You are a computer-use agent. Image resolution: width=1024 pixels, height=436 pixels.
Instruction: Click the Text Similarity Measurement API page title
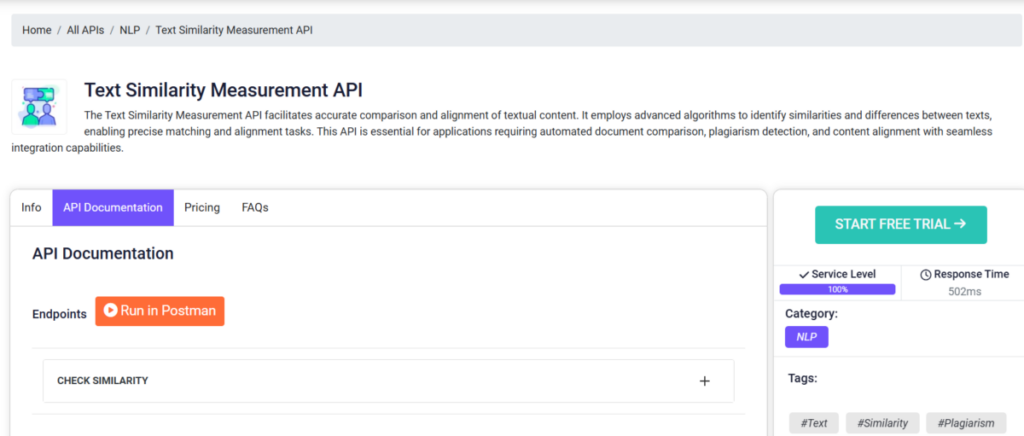[223, 90]
